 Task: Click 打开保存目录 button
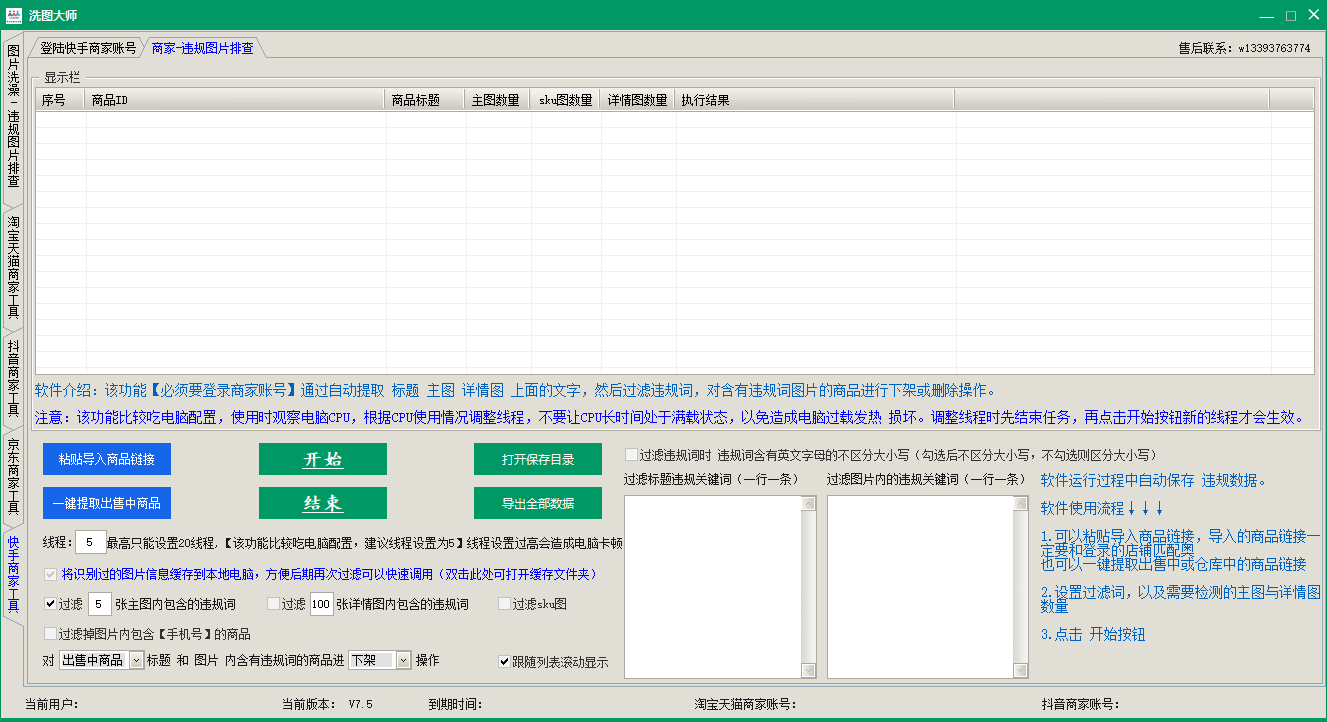[538, 459]
